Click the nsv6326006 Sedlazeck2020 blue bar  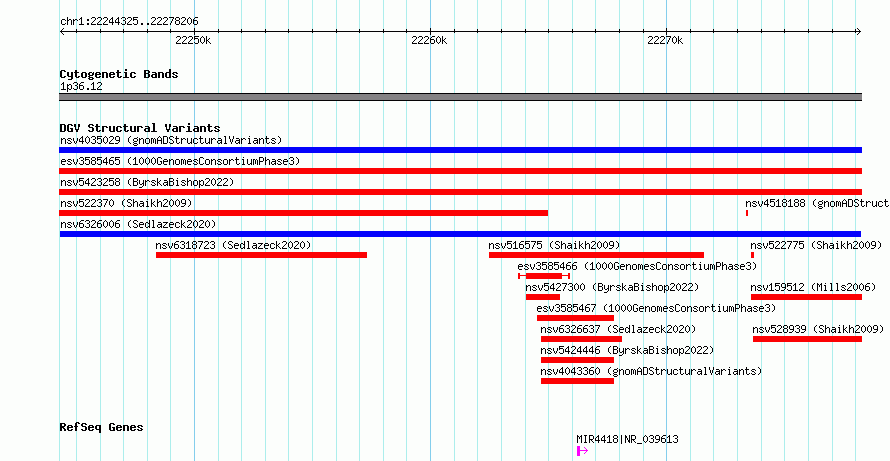pos(460,234)
